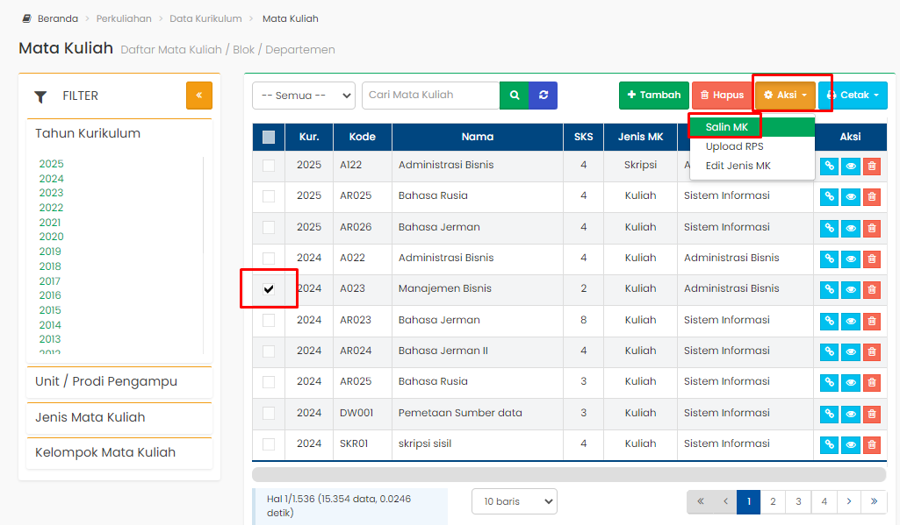Image resolution: width=900 pixels, height=525 pixels.
Task: Click the green Tambah button
Action: (x=653, y=95)
